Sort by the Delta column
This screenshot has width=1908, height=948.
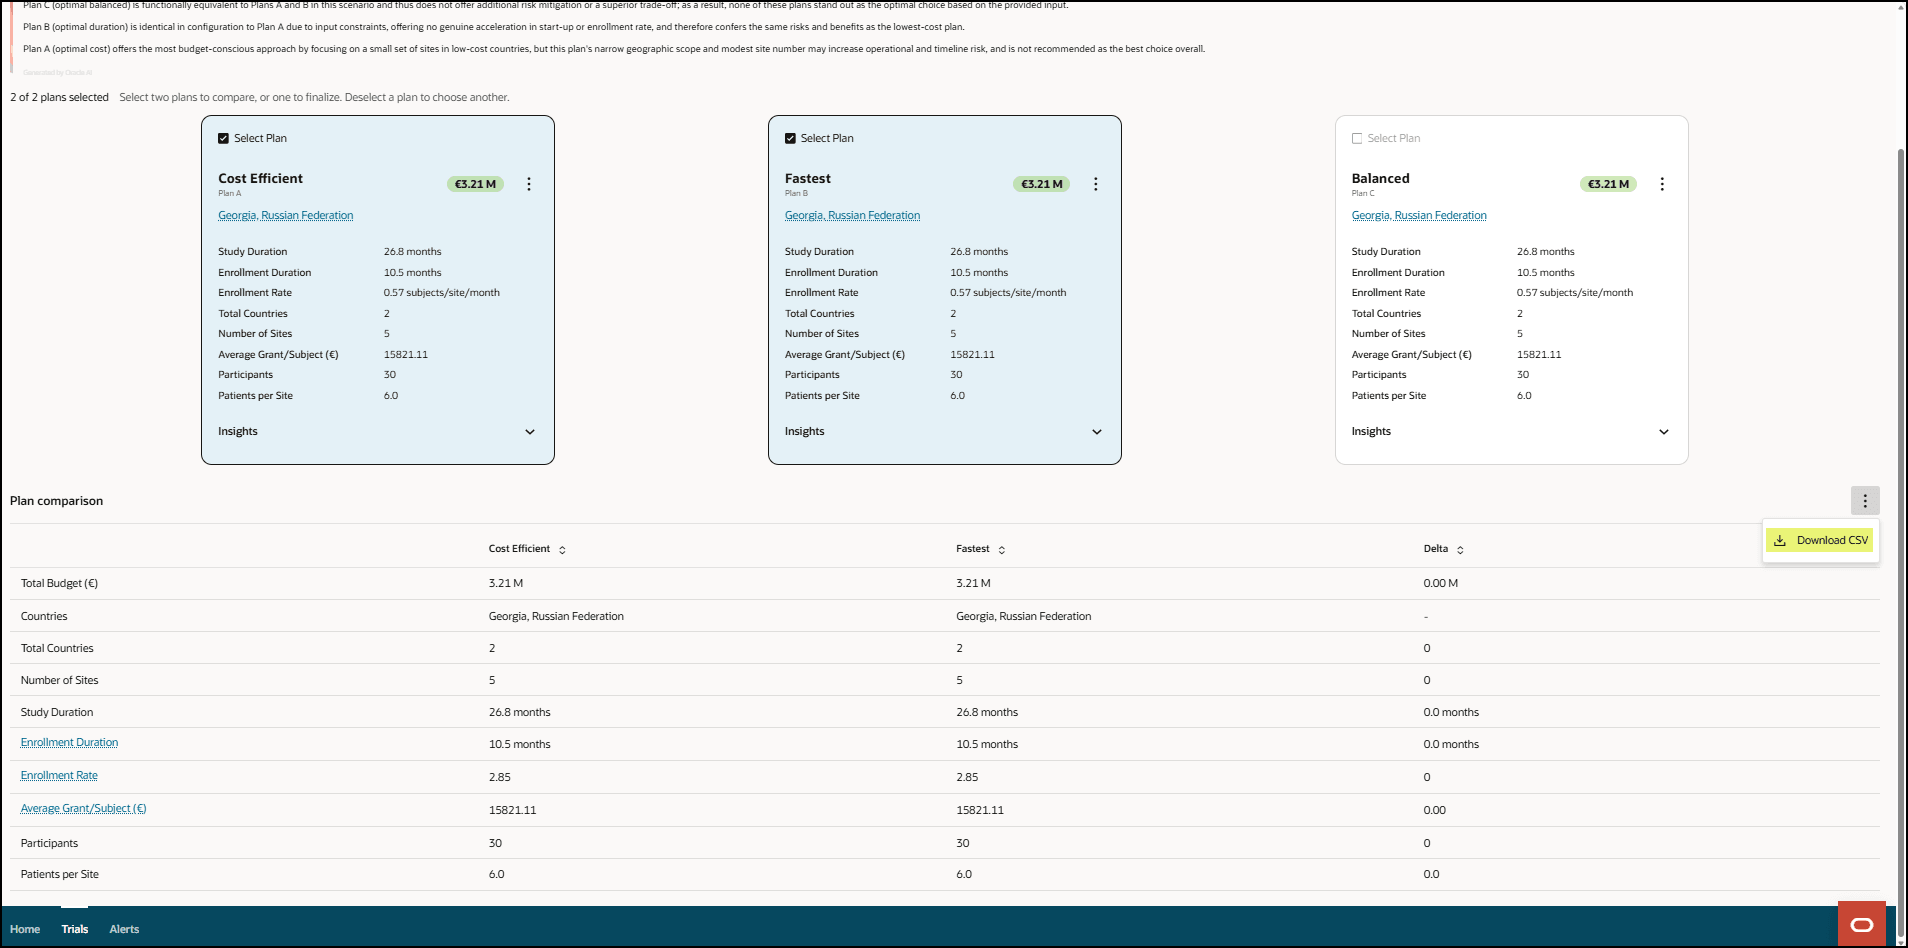pos(1460,550)
